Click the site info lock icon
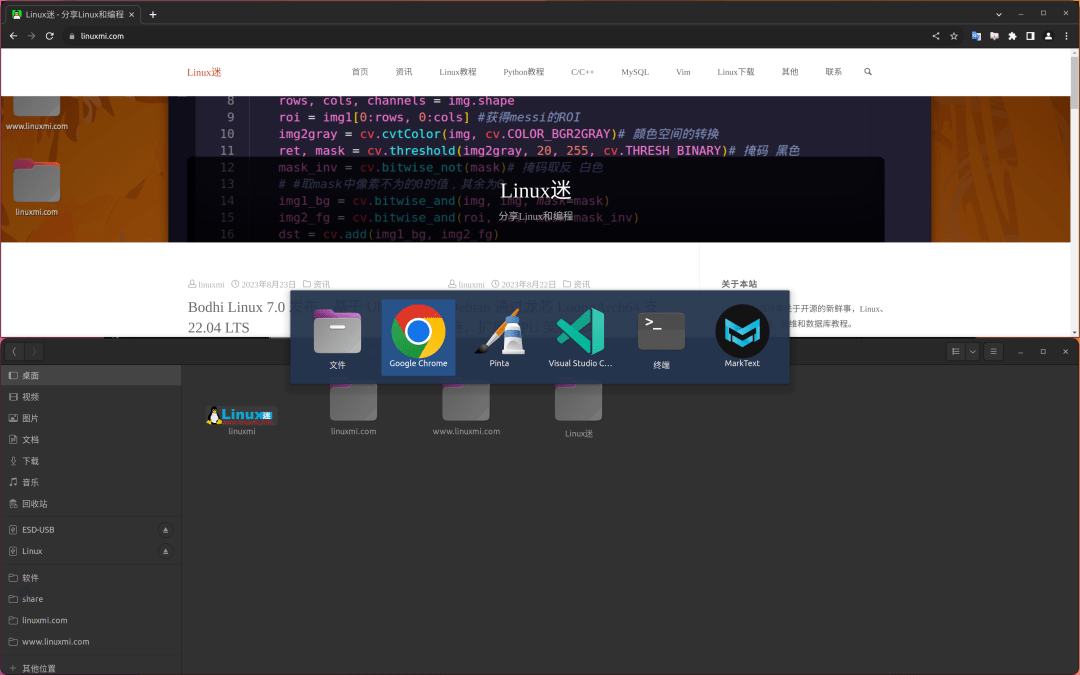The width and height of the screenshot is (1080, 675). point(72,36)
